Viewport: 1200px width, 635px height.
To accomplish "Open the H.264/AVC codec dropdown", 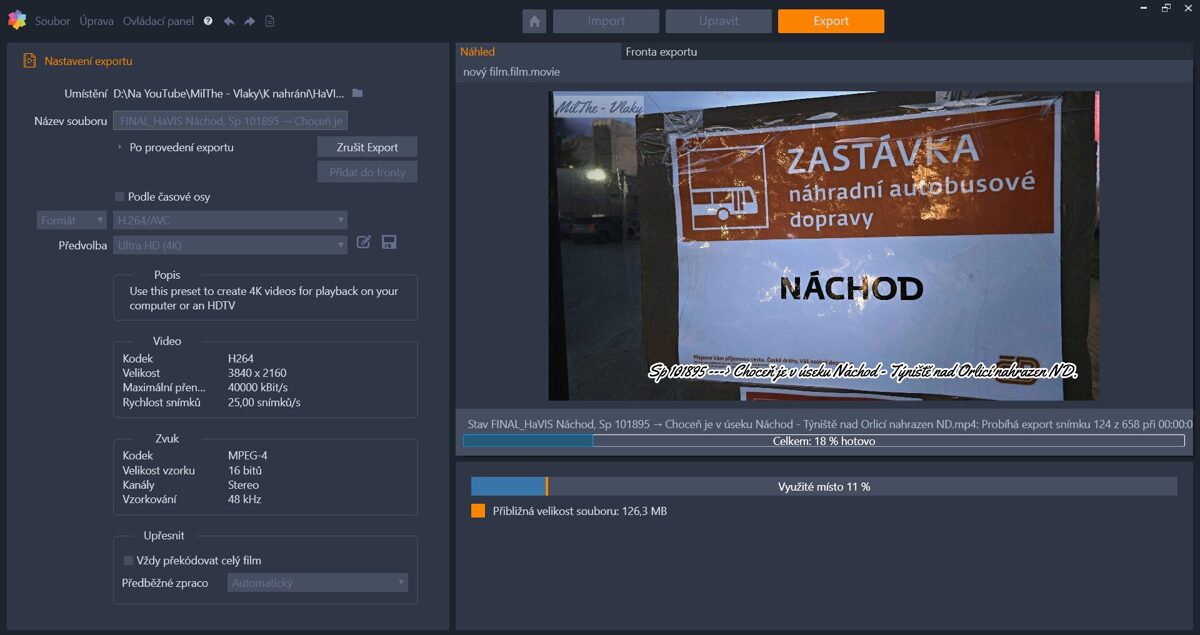I will 230,219.
